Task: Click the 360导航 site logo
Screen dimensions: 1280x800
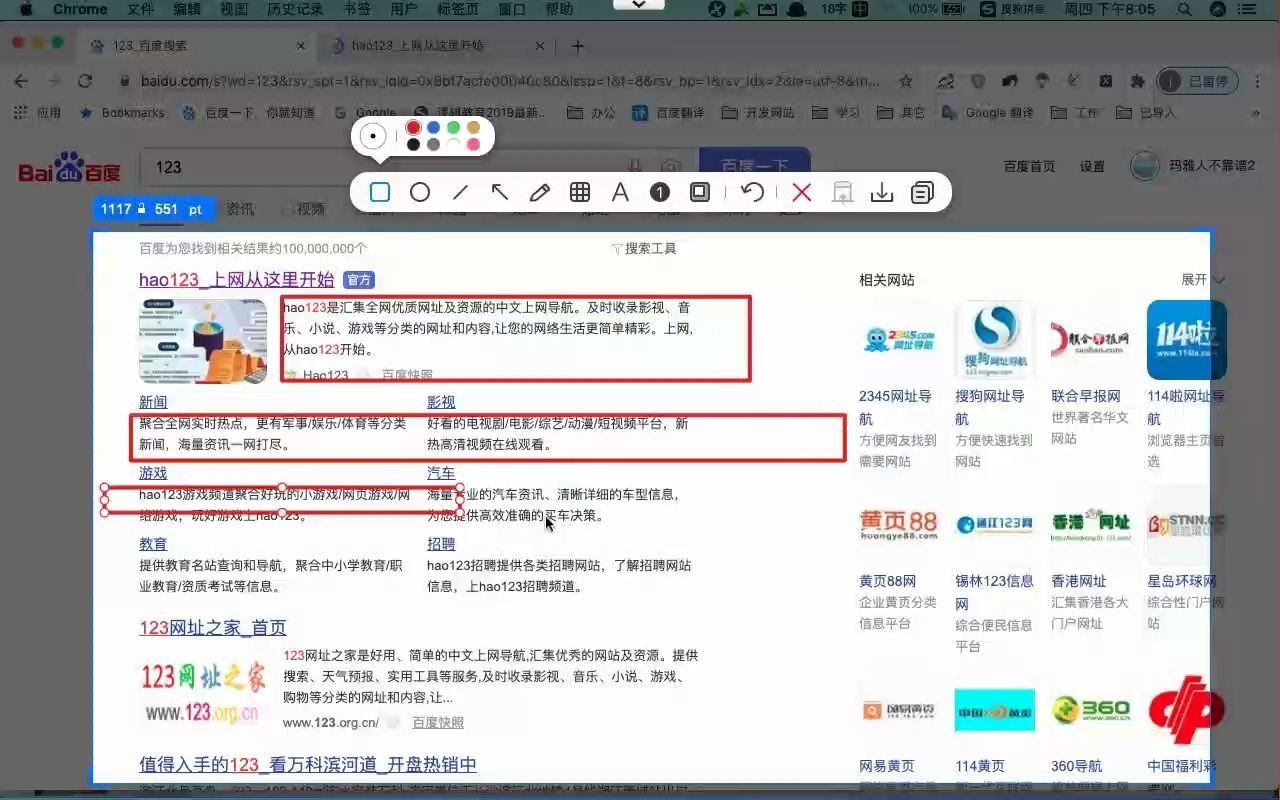Action: [1091, 710]
